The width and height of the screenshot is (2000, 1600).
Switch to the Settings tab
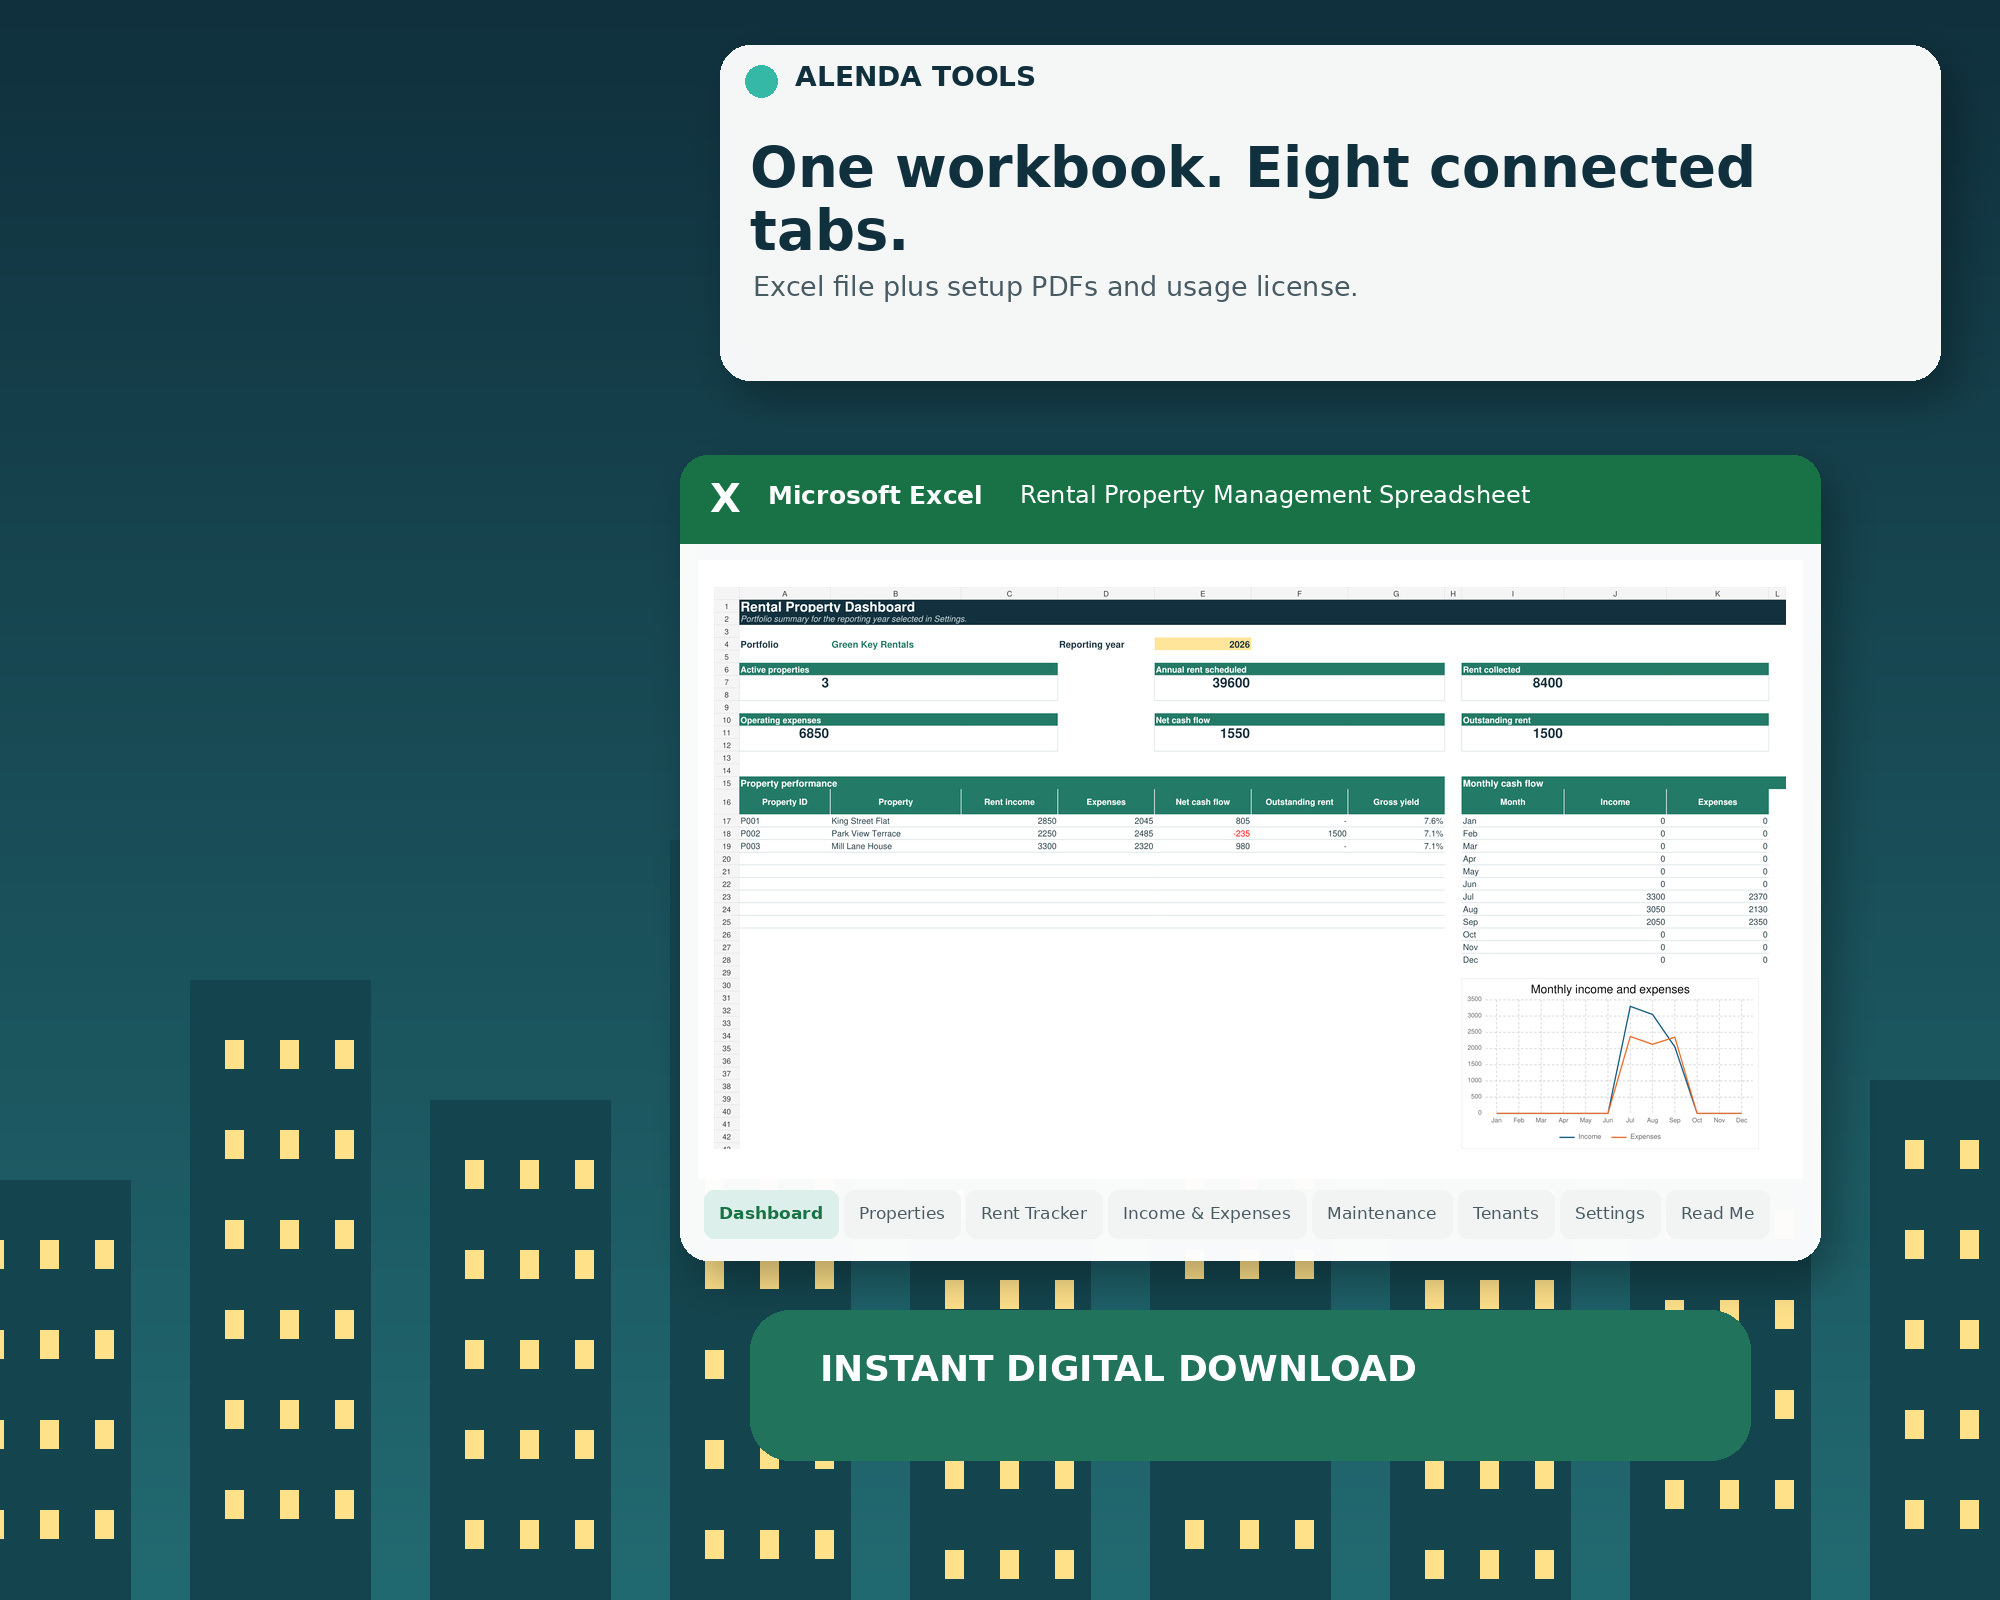(x=1610, y=1214)
